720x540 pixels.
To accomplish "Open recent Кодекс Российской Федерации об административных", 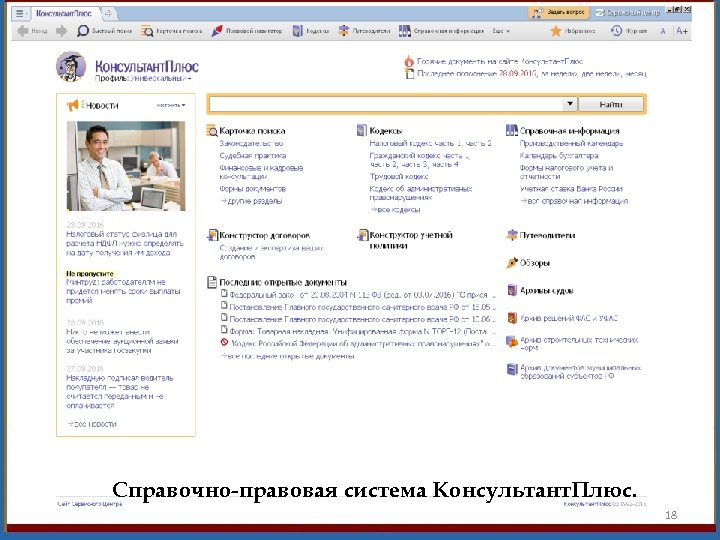I will pos(358,343).
